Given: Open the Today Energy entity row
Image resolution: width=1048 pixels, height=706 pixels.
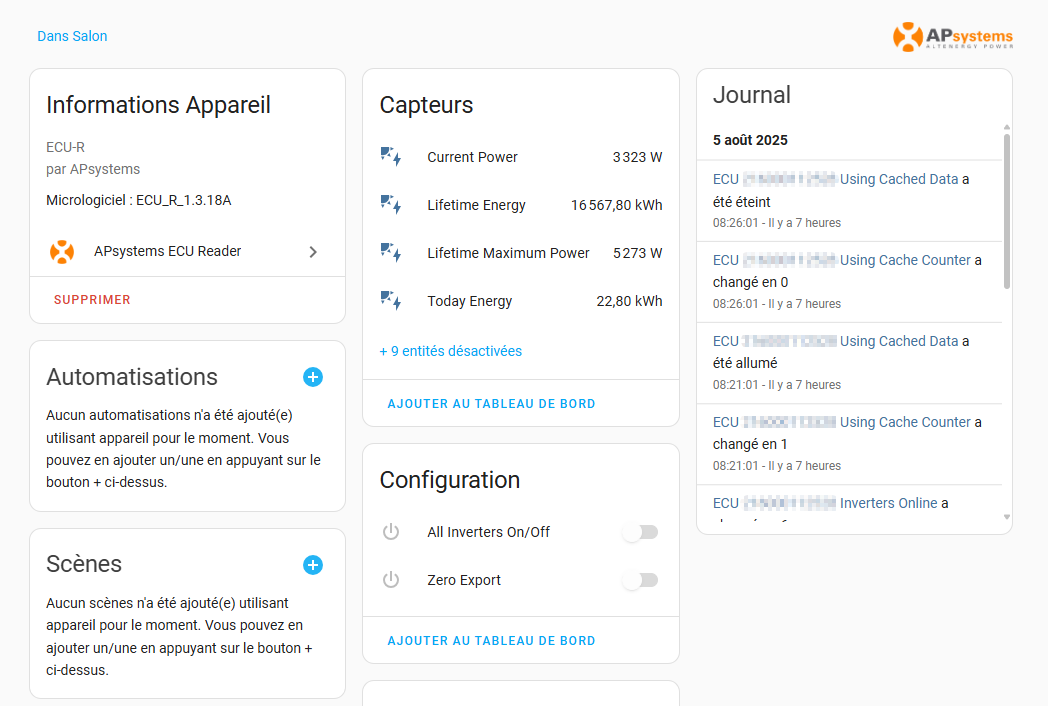Looking at the screenshot, I should (x=521, y=302).
